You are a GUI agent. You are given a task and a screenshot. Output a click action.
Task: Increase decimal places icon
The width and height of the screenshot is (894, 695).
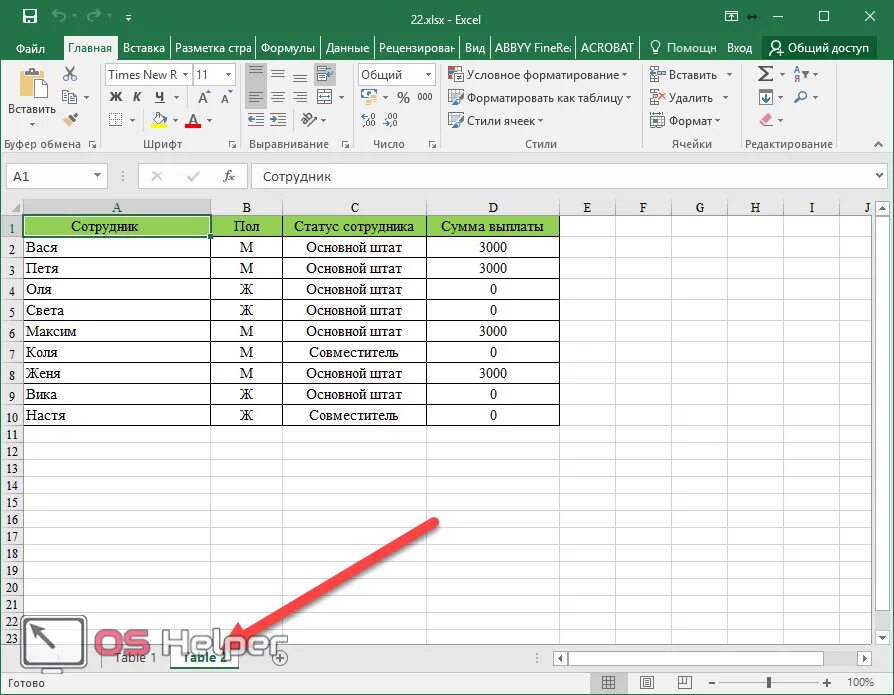coord(368,120)
